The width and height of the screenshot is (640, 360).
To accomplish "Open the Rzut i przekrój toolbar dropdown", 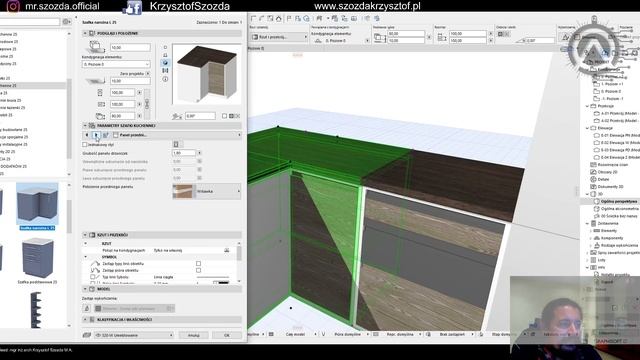I will [x=279, y=37].
